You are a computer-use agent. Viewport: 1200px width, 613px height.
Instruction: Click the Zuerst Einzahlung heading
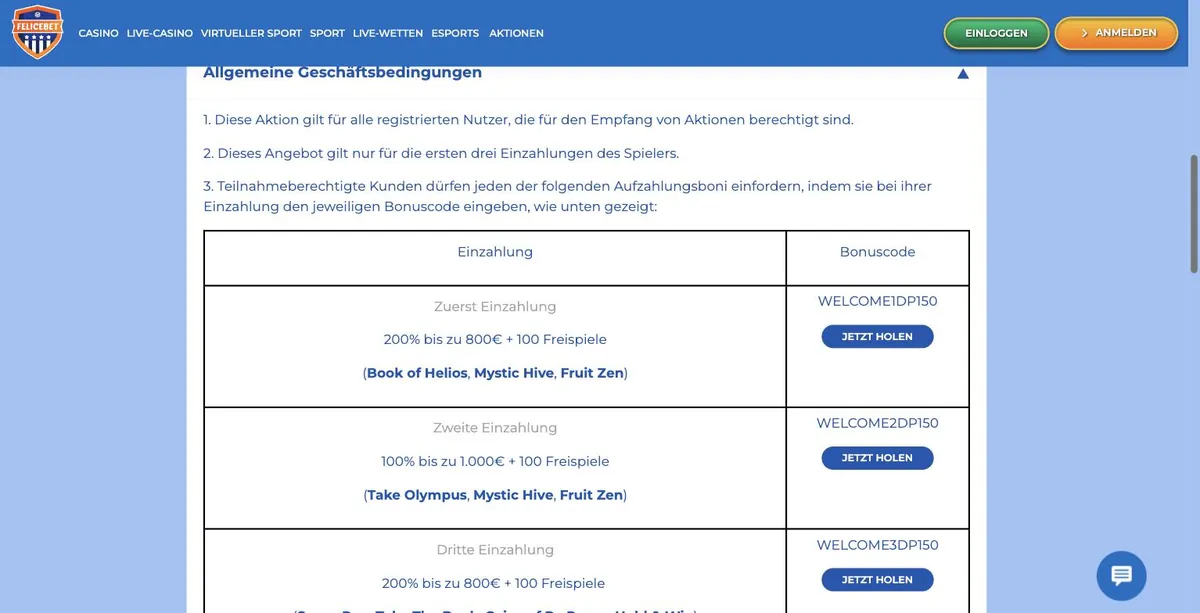[495, 307]
